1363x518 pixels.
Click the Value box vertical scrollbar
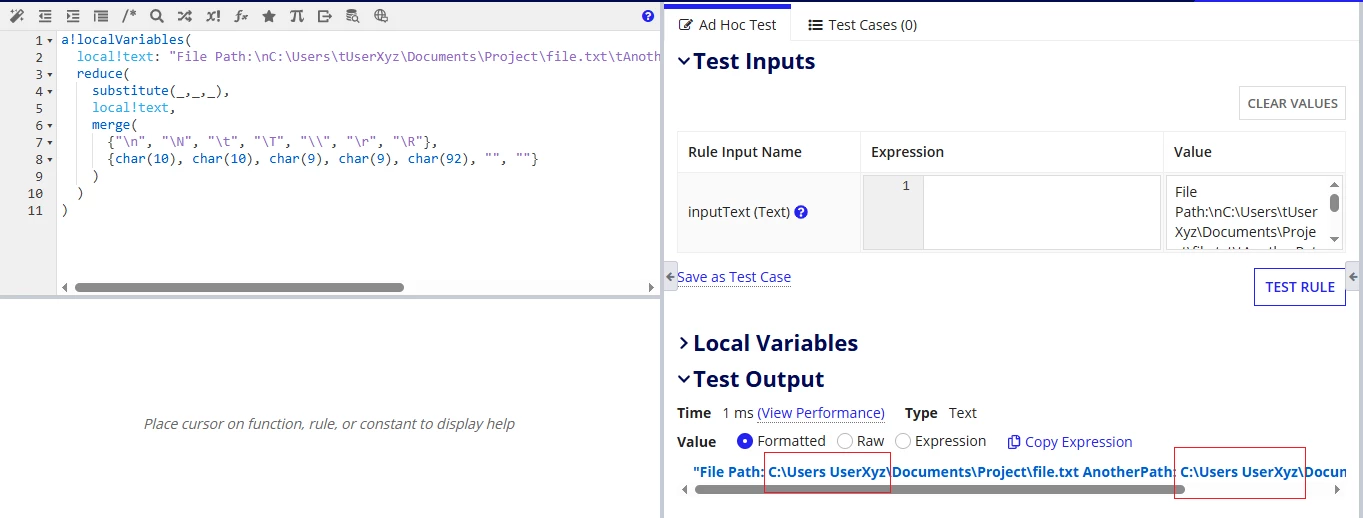click(1335, 203)
